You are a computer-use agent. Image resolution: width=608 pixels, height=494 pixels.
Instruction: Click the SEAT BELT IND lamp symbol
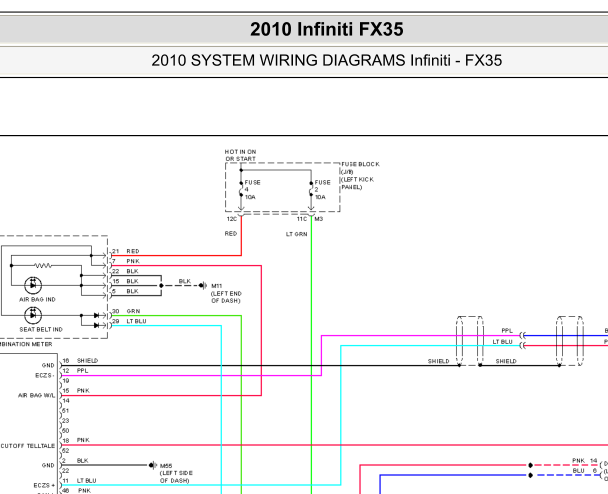tap(33, 315)
